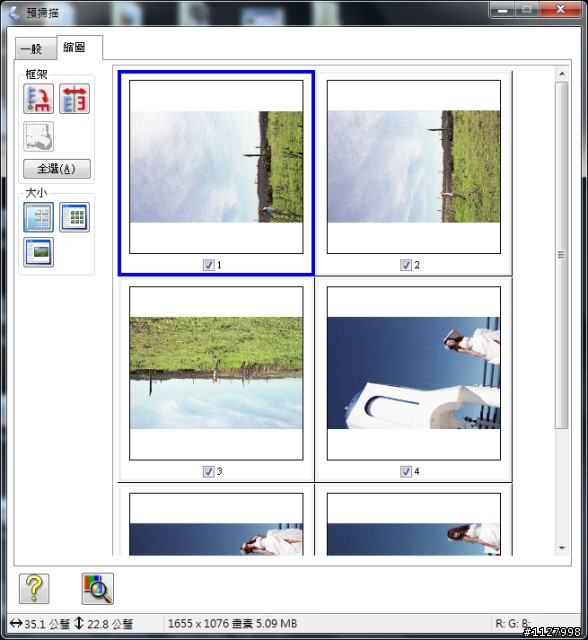The height and width of the screenshot is (640, 588).
Task: Click the scanner icon in the title bar
Action: click(x=15, y=13)
